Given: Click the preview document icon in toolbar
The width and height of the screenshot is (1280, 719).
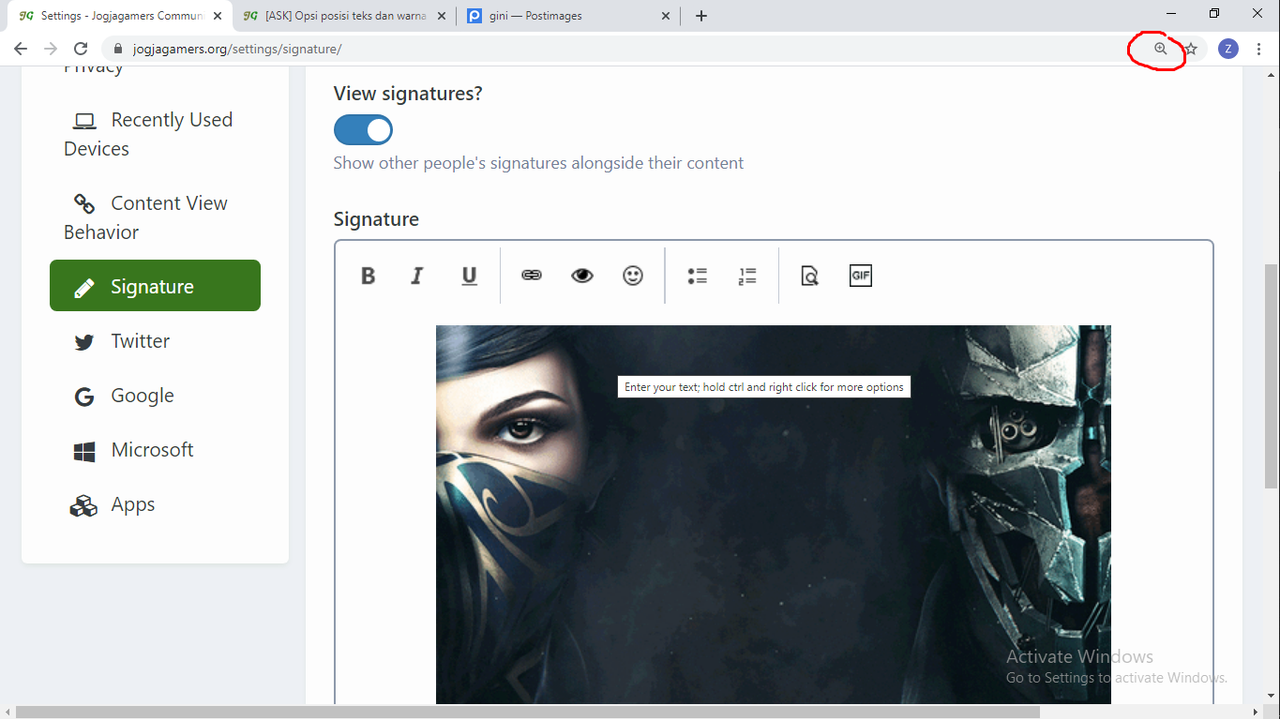Looking at the screenshot, I should pos(810,276).
